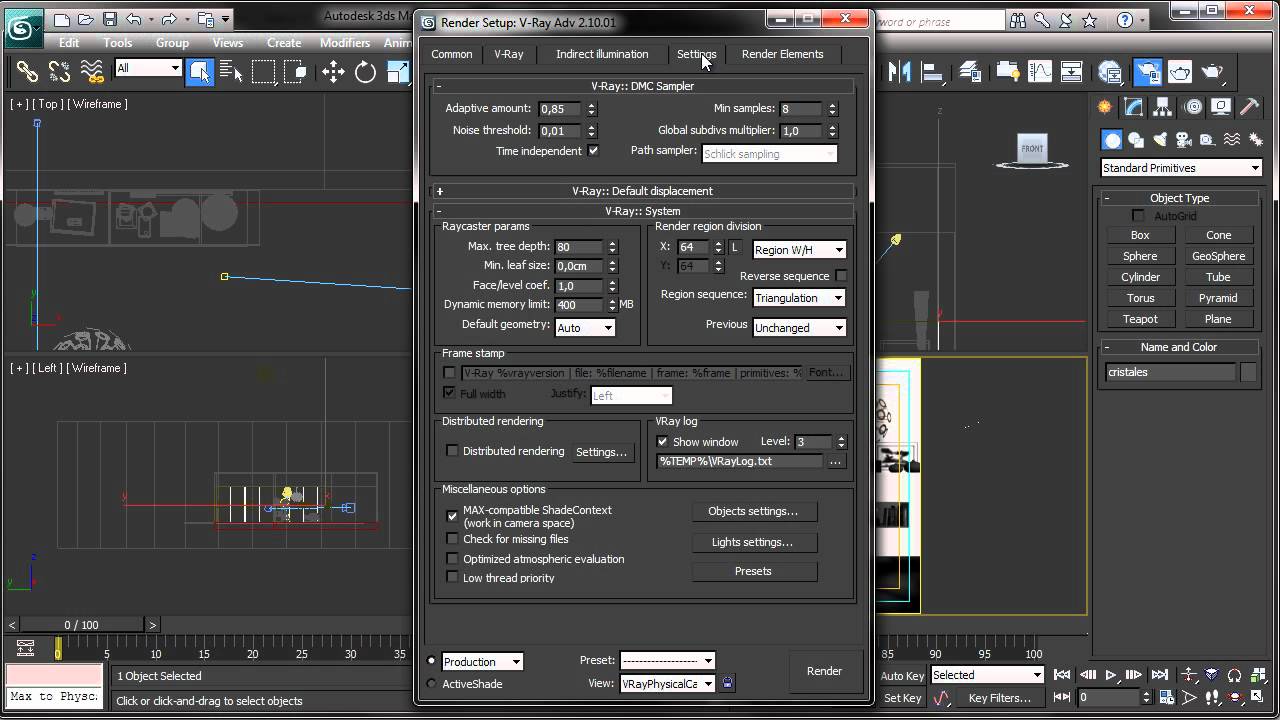
Task: Select the Rotate tool
Action: pyautogui.click(x=365, y=71)
